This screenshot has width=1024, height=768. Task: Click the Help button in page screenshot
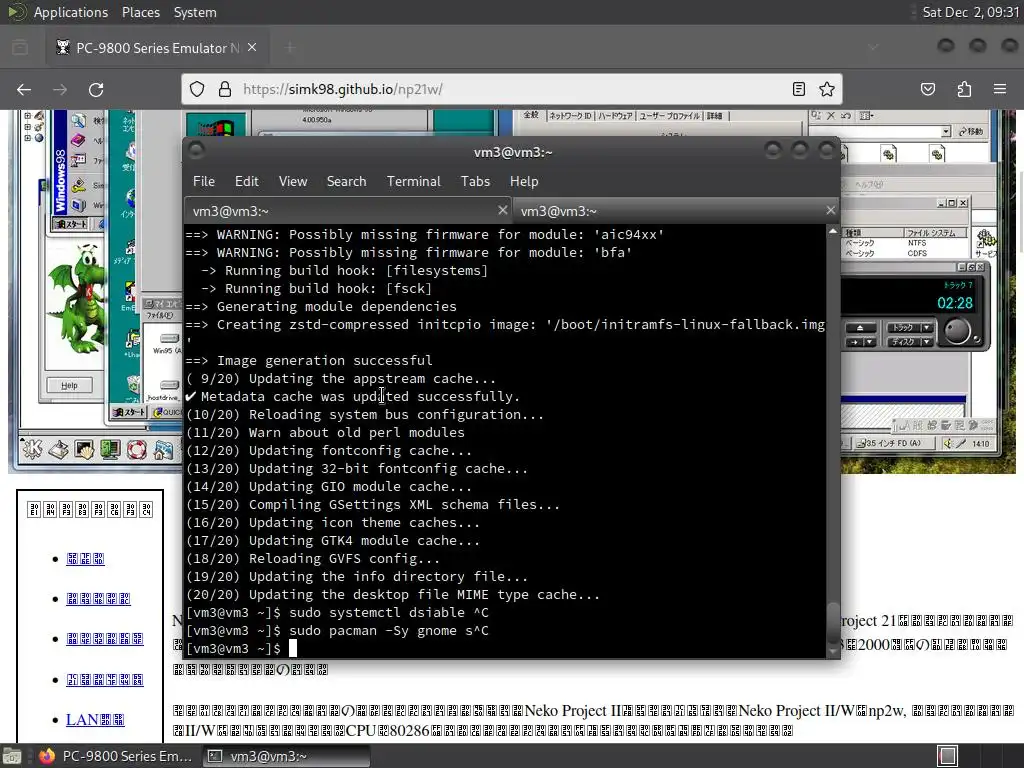[x=69, y=385]
